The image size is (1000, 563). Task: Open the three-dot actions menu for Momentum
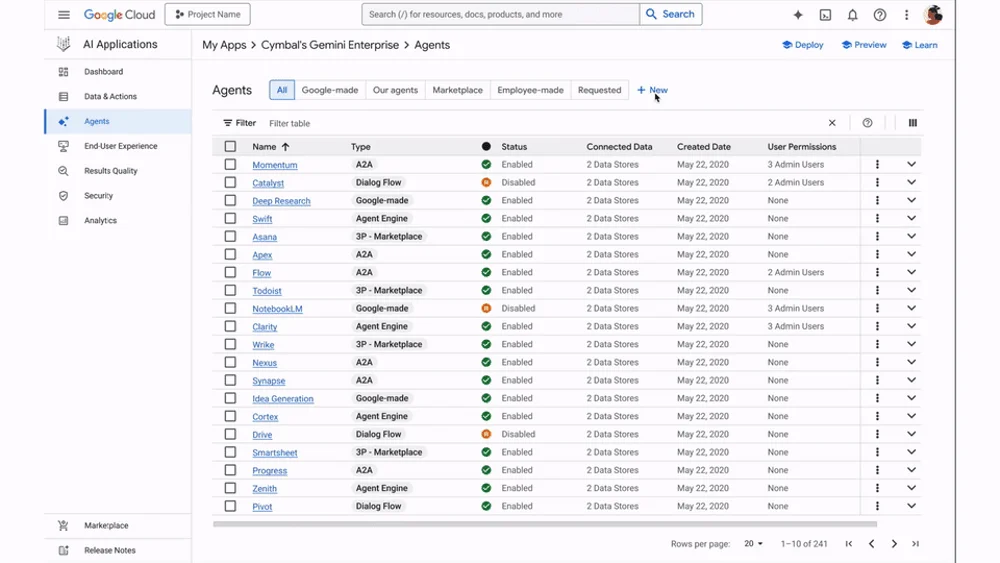[x=877, y=165]
